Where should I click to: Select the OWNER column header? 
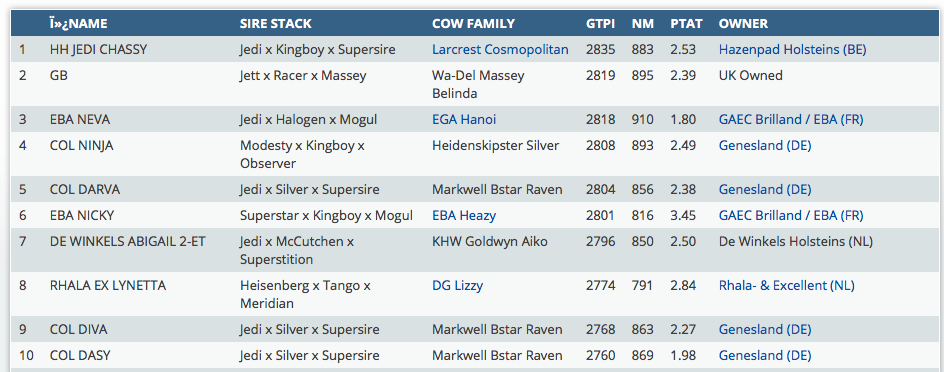743,24
